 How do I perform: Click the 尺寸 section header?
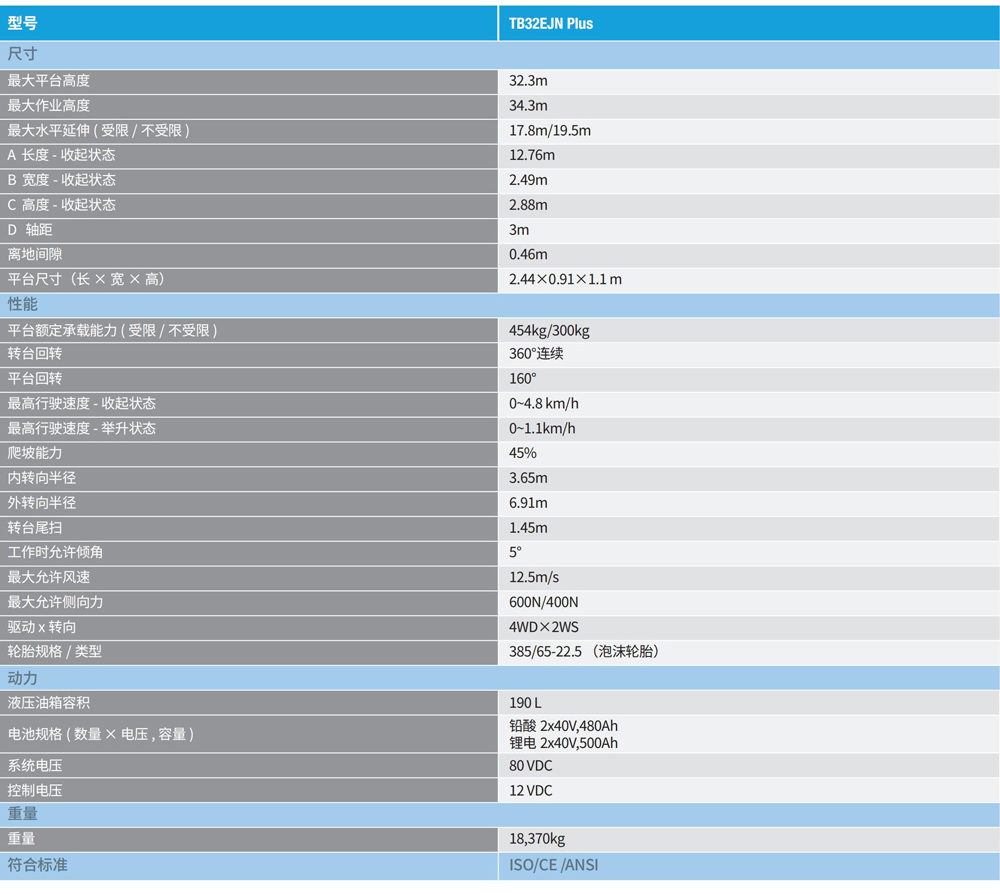(x=500, y=54)
